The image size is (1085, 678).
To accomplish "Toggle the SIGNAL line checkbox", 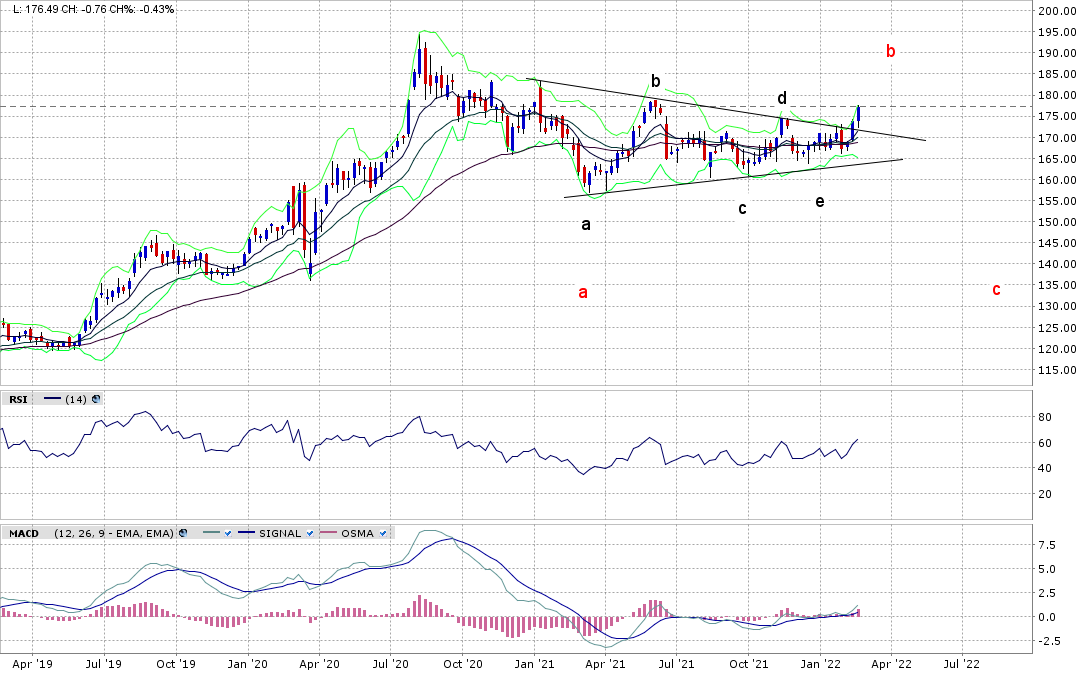I will click(x=310, y=533).
